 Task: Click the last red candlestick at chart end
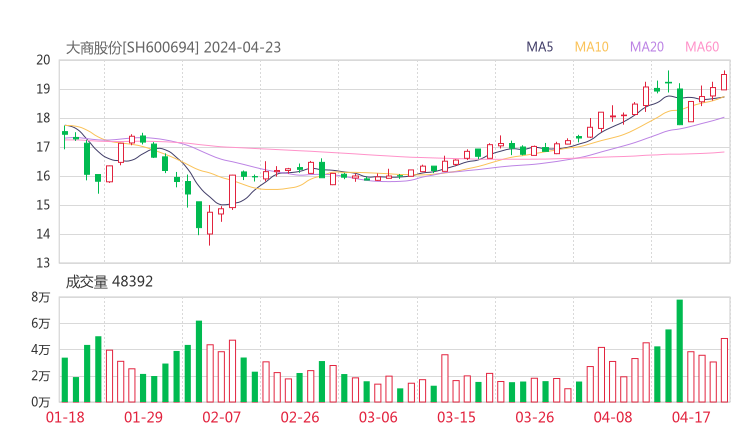(x=724, y=81)
